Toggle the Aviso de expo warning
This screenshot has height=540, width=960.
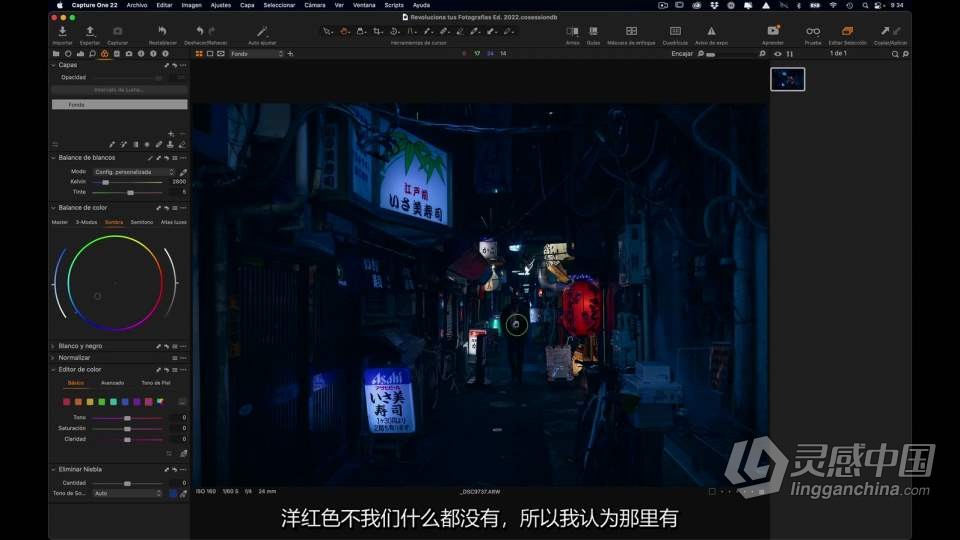[x=711, y=31]
